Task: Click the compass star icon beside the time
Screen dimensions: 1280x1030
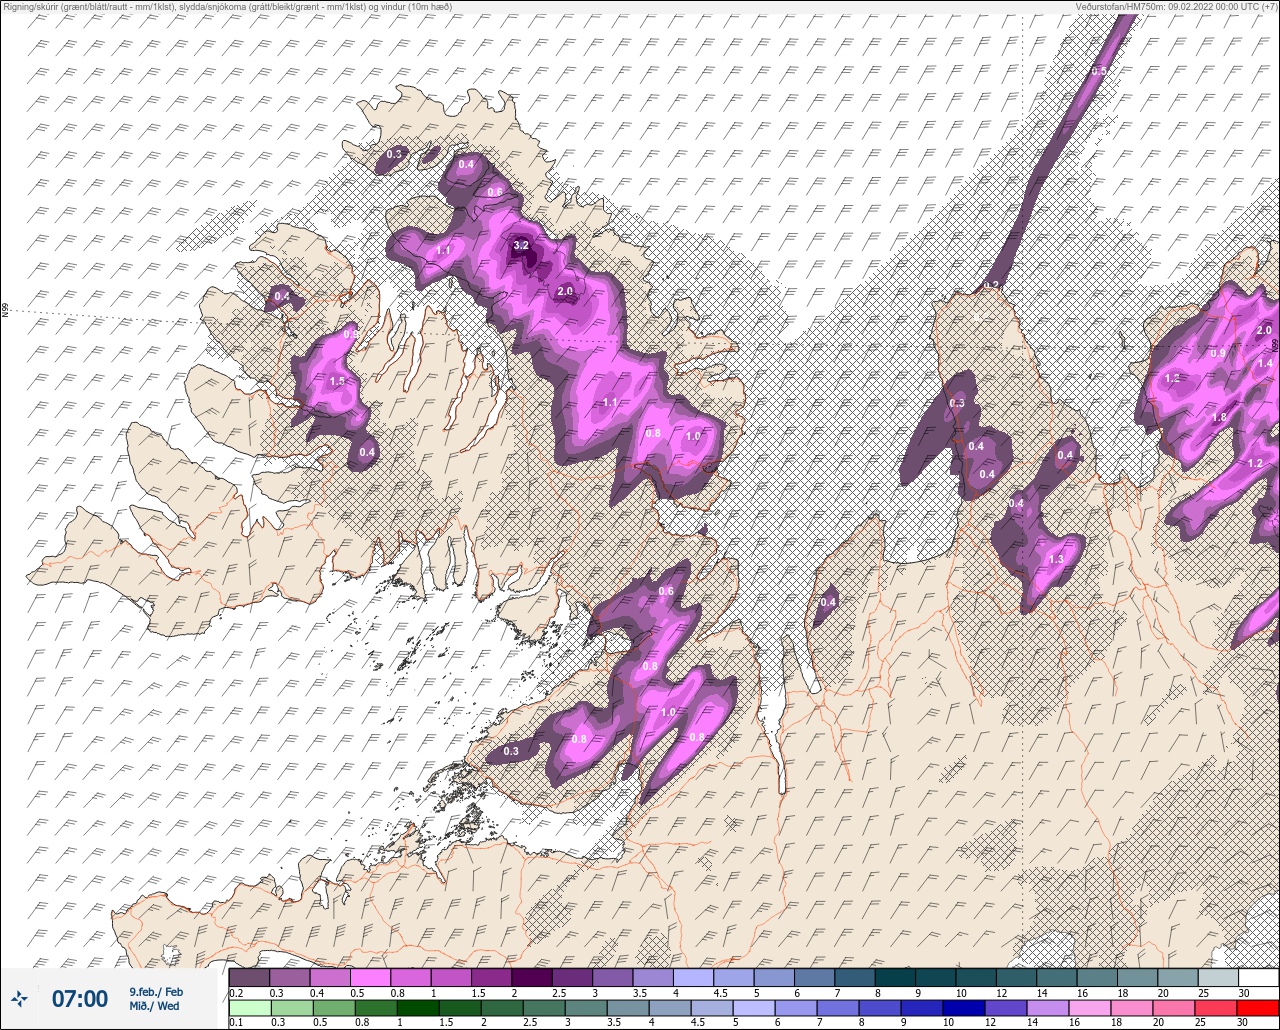Action: pyautogui.click(x=20, y=998)
